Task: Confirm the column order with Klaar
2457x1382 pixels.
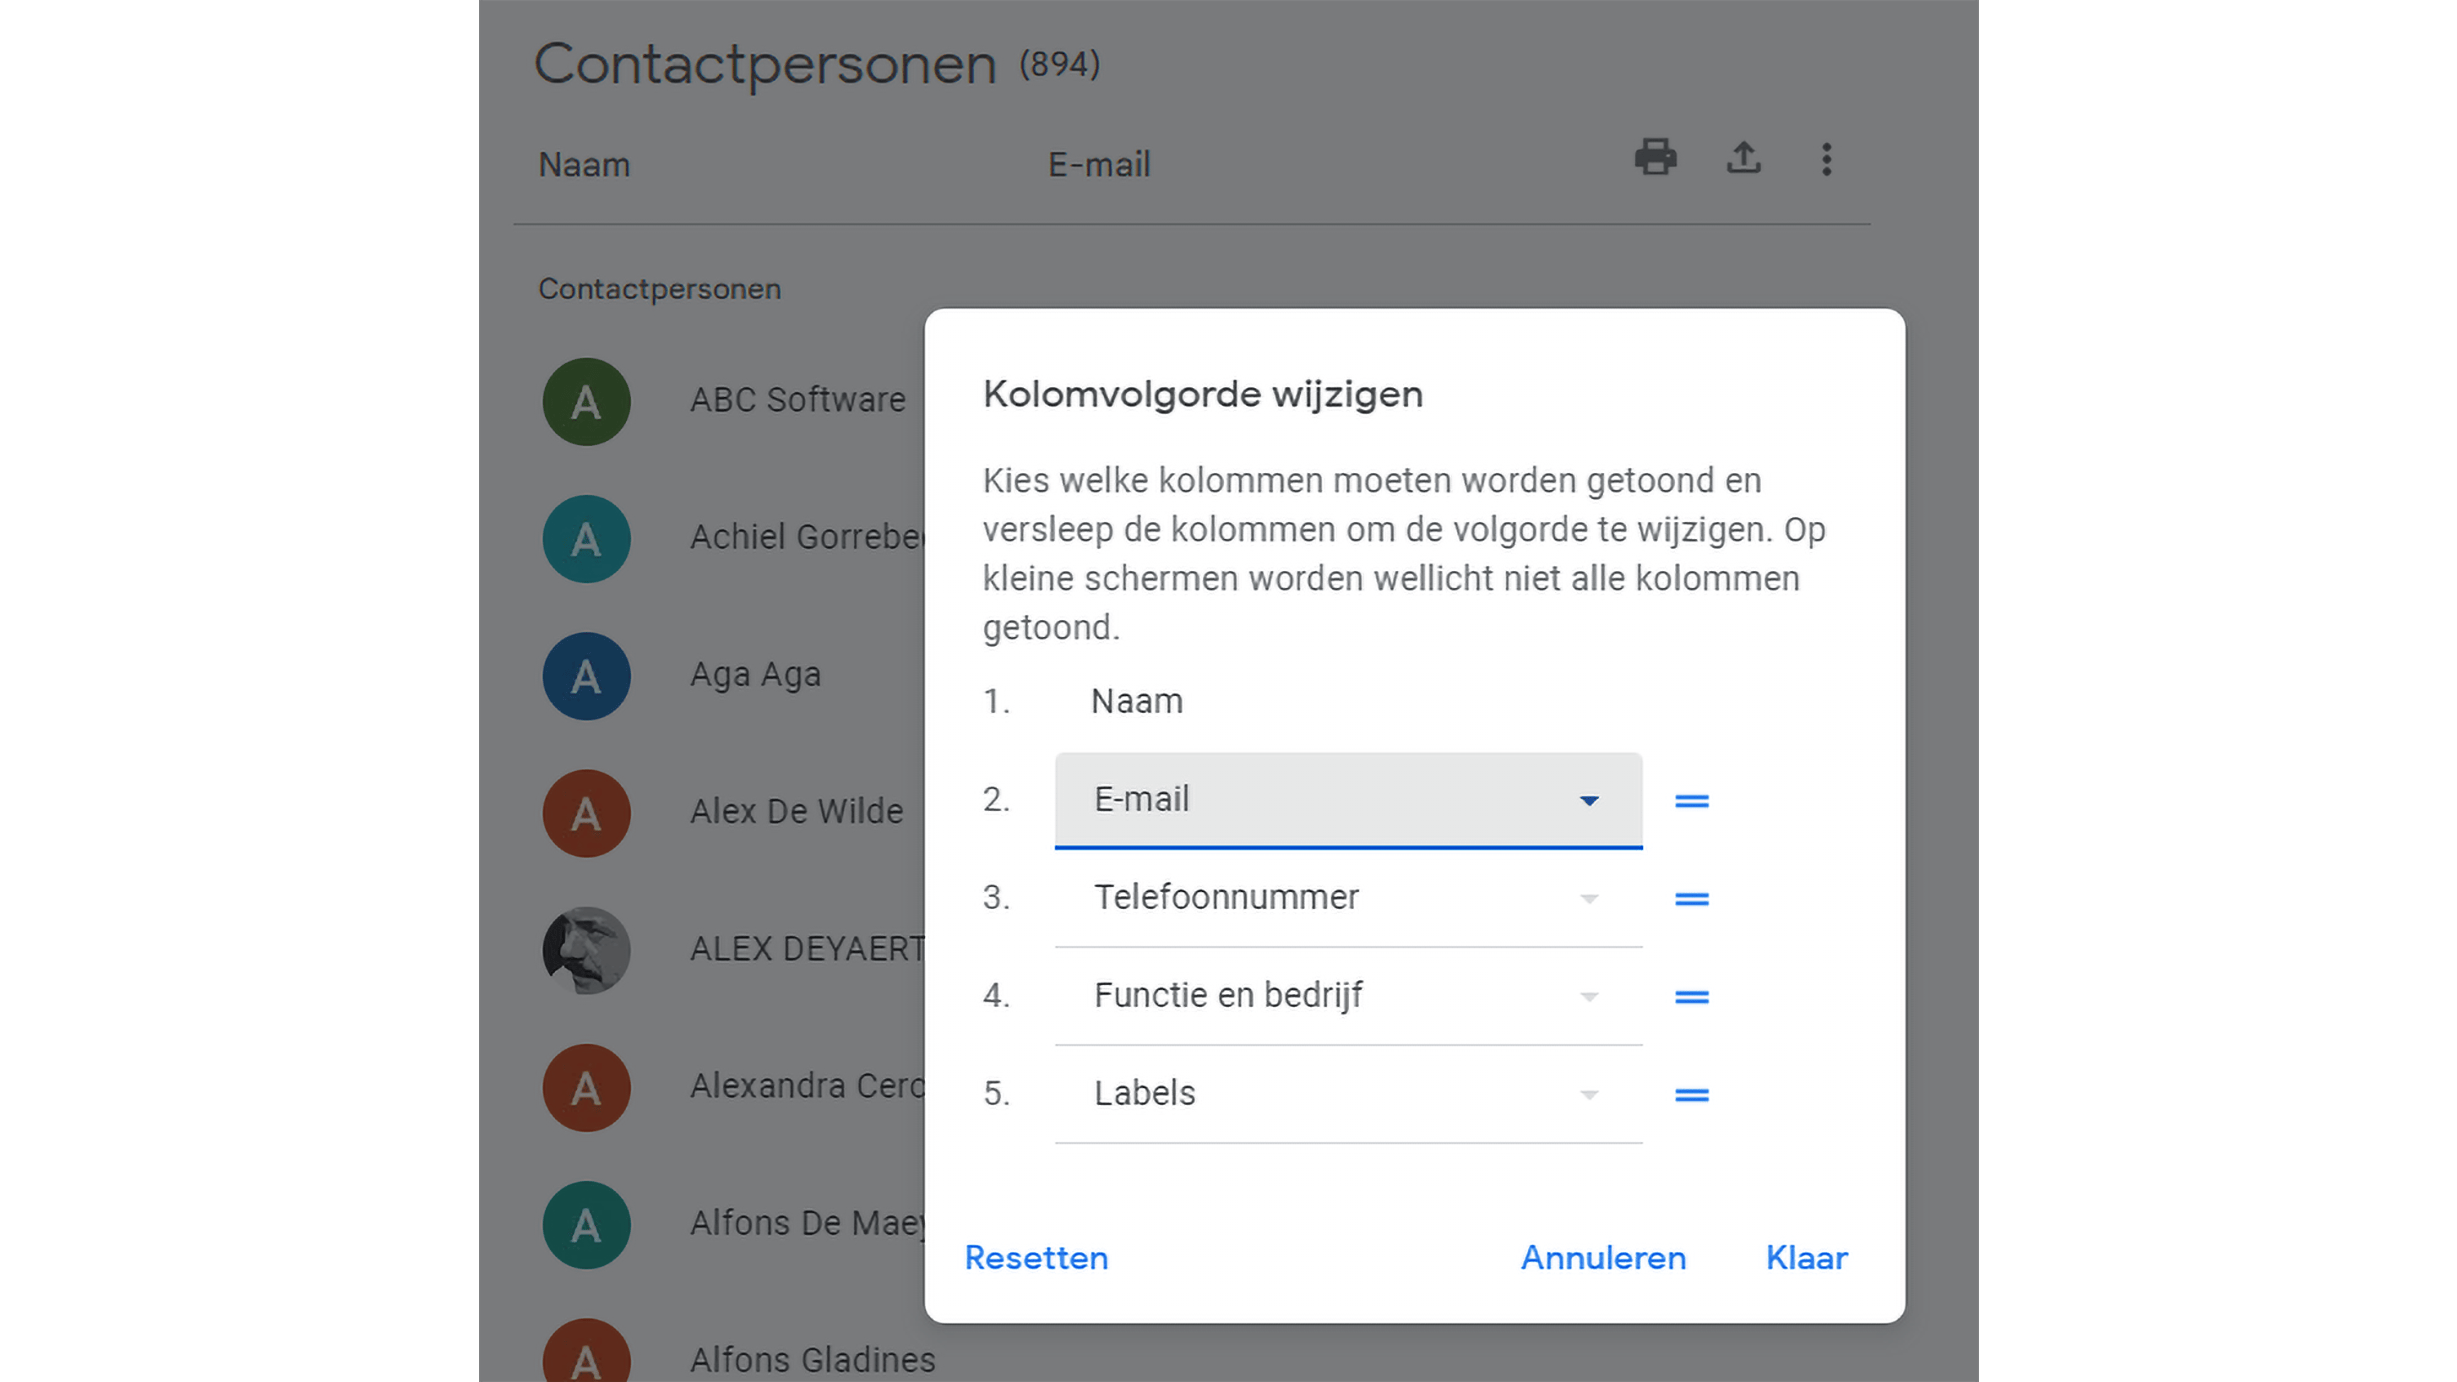Action: tap(1806, 1257)
